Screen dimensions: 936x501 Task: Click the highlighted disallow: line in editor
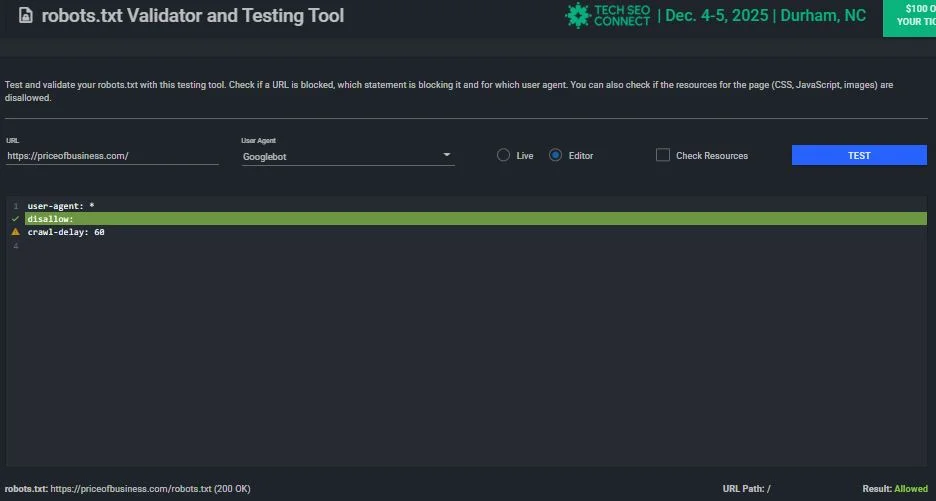[x=476, y=219]
